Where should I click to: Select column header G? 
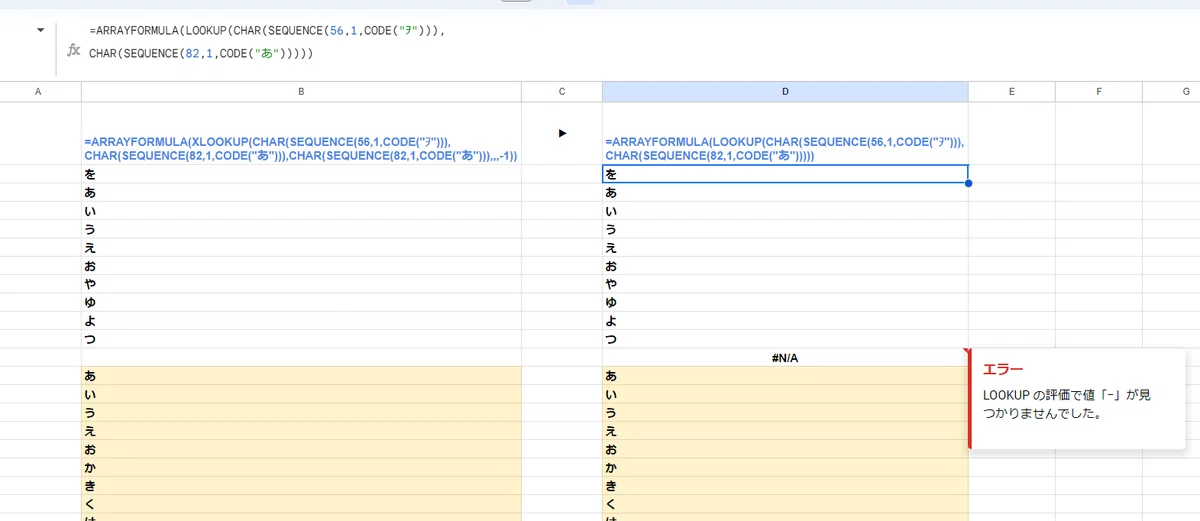coord(1171,91)
